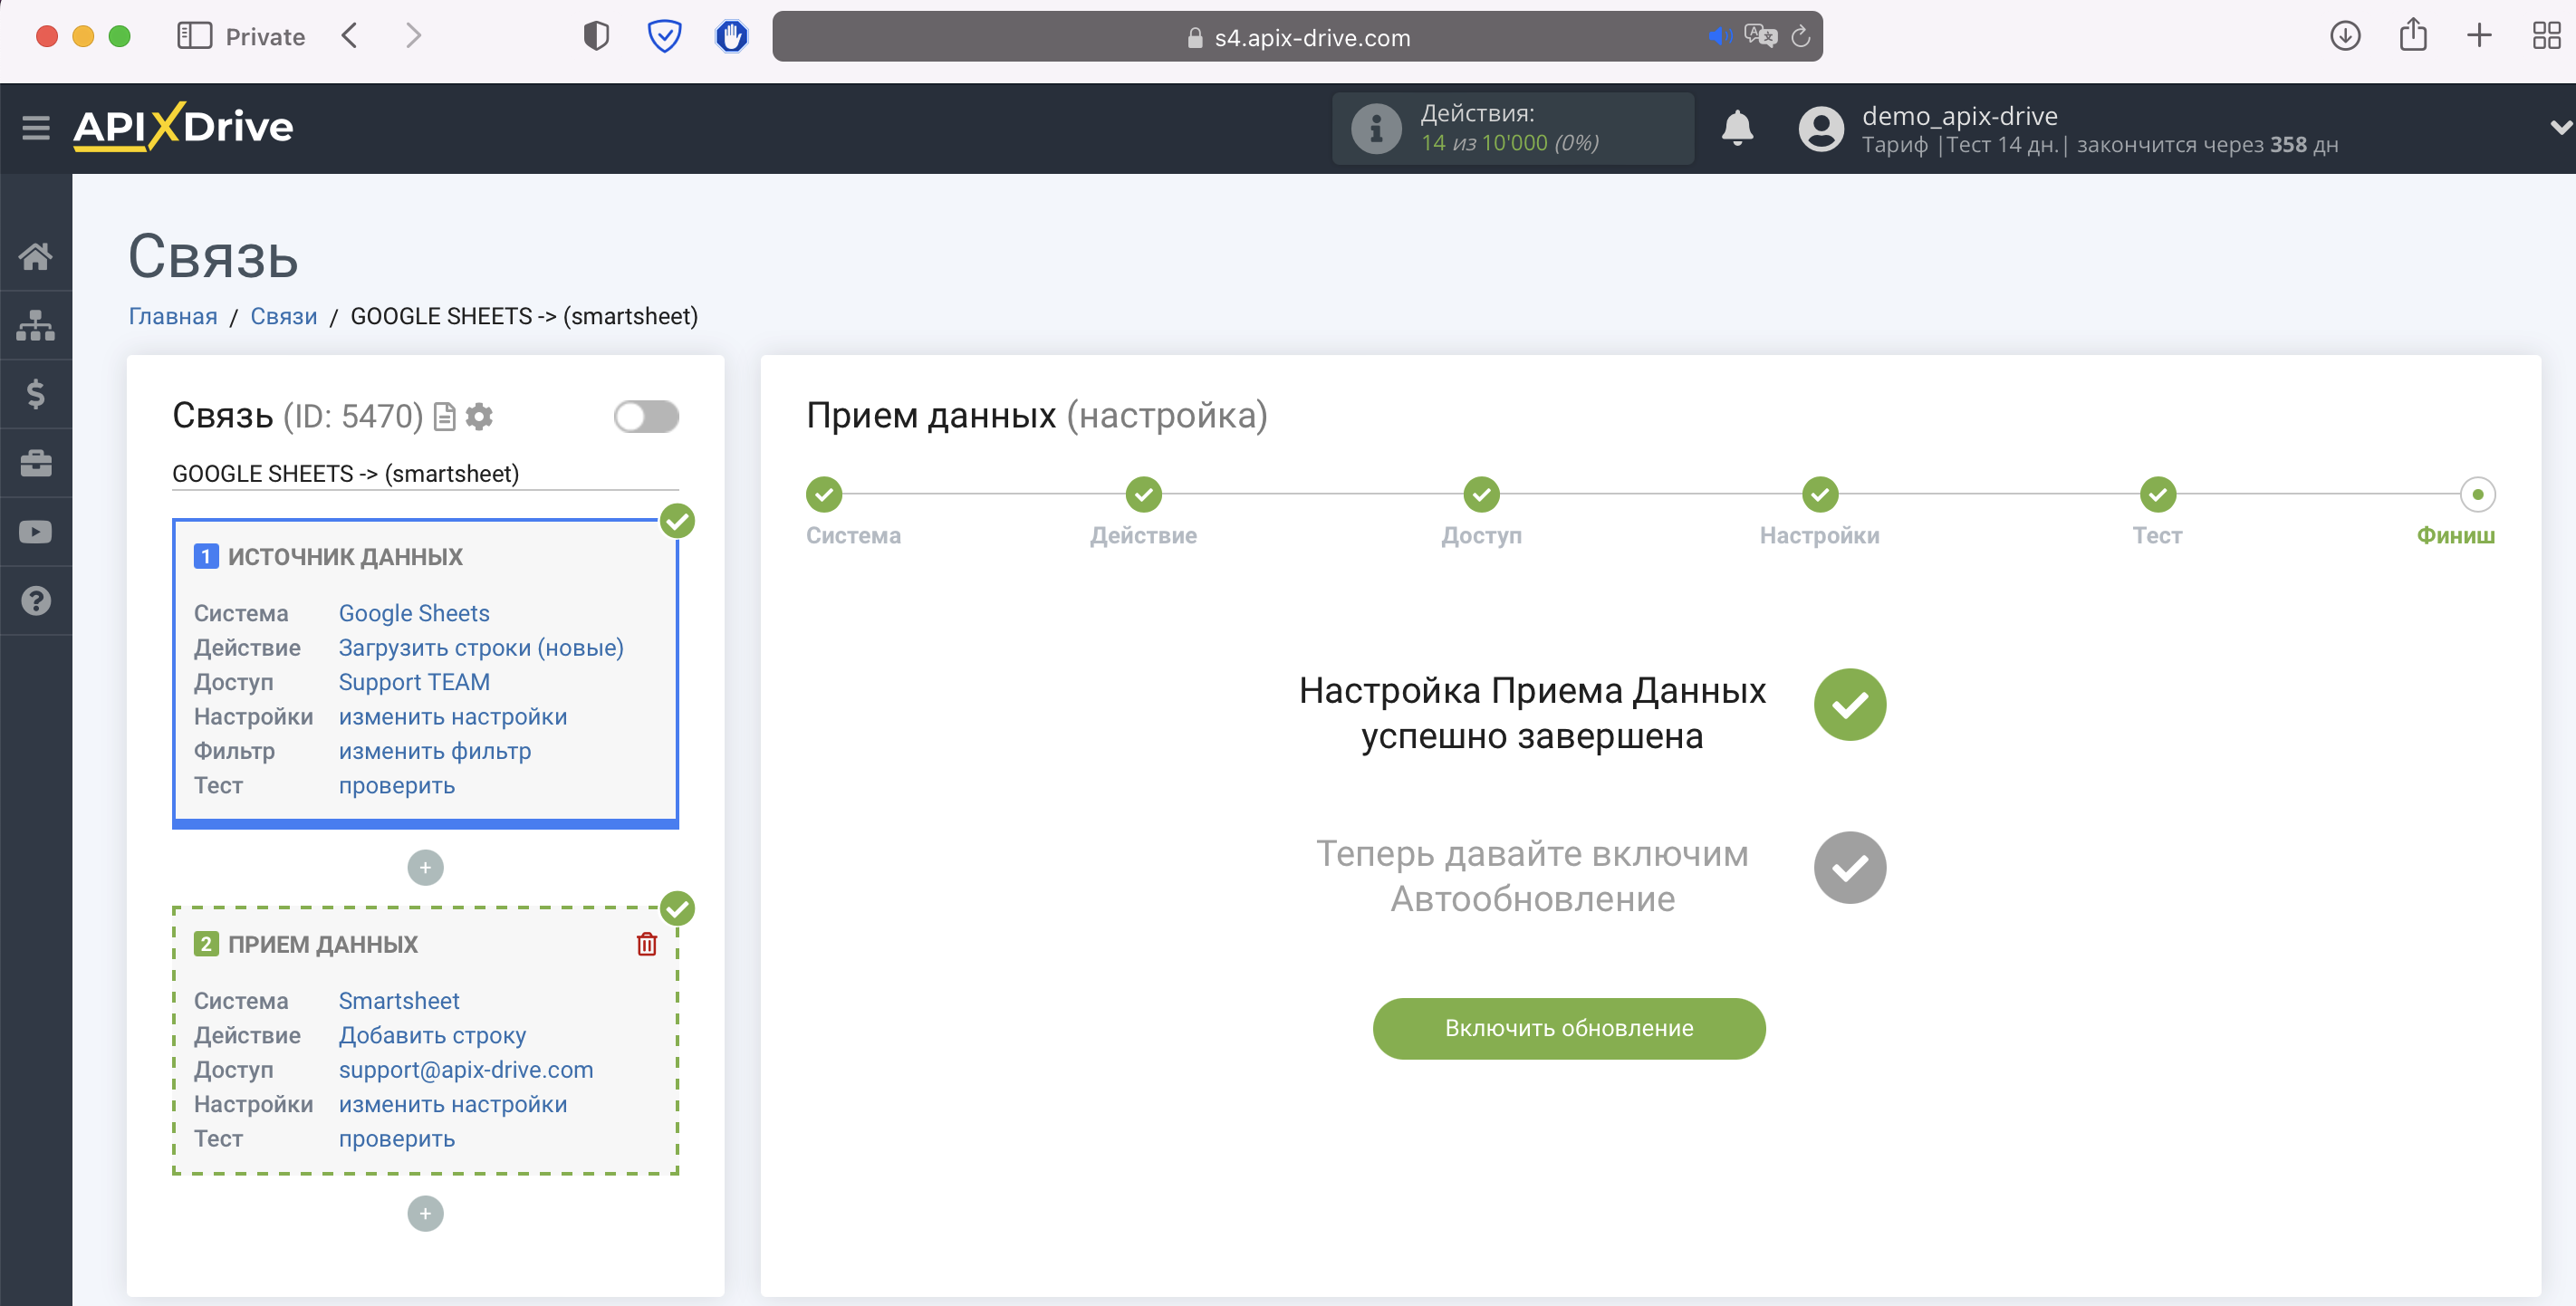This screenshot has width=2576, height=1306.
Task: Click Включить обновление button
Action: [x=1569, y=1028]
